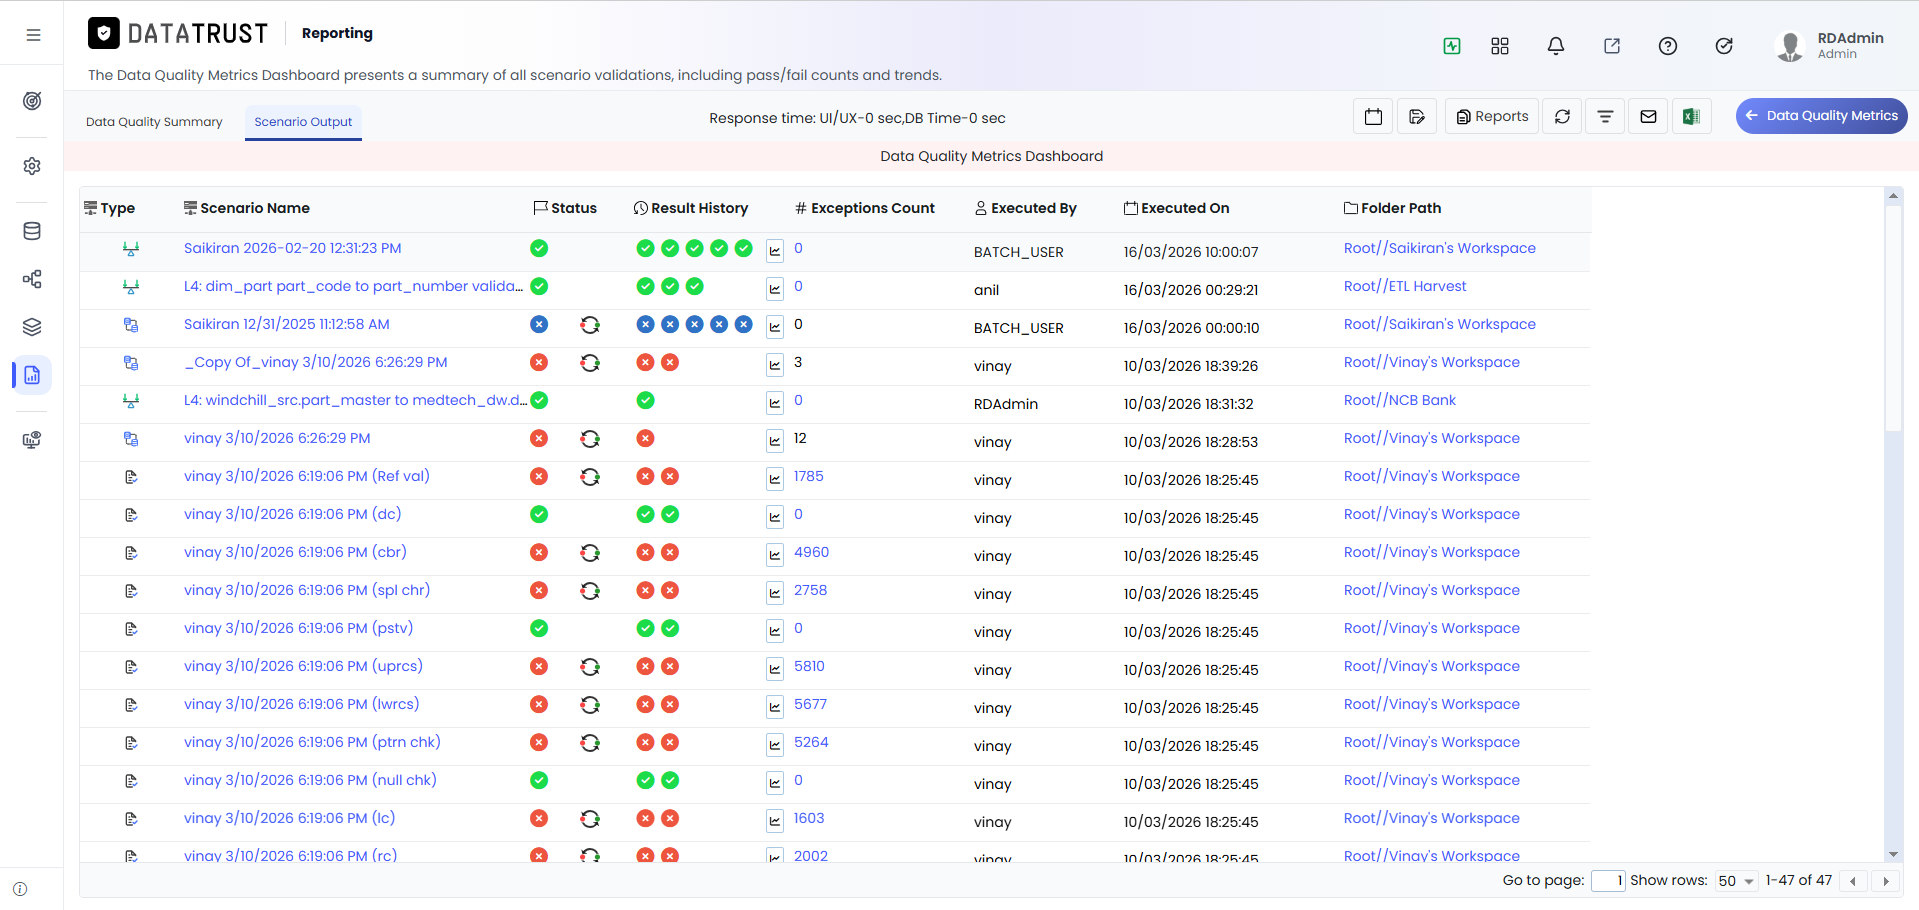Open the RDAdmin user profile menu

point(1829,46)
